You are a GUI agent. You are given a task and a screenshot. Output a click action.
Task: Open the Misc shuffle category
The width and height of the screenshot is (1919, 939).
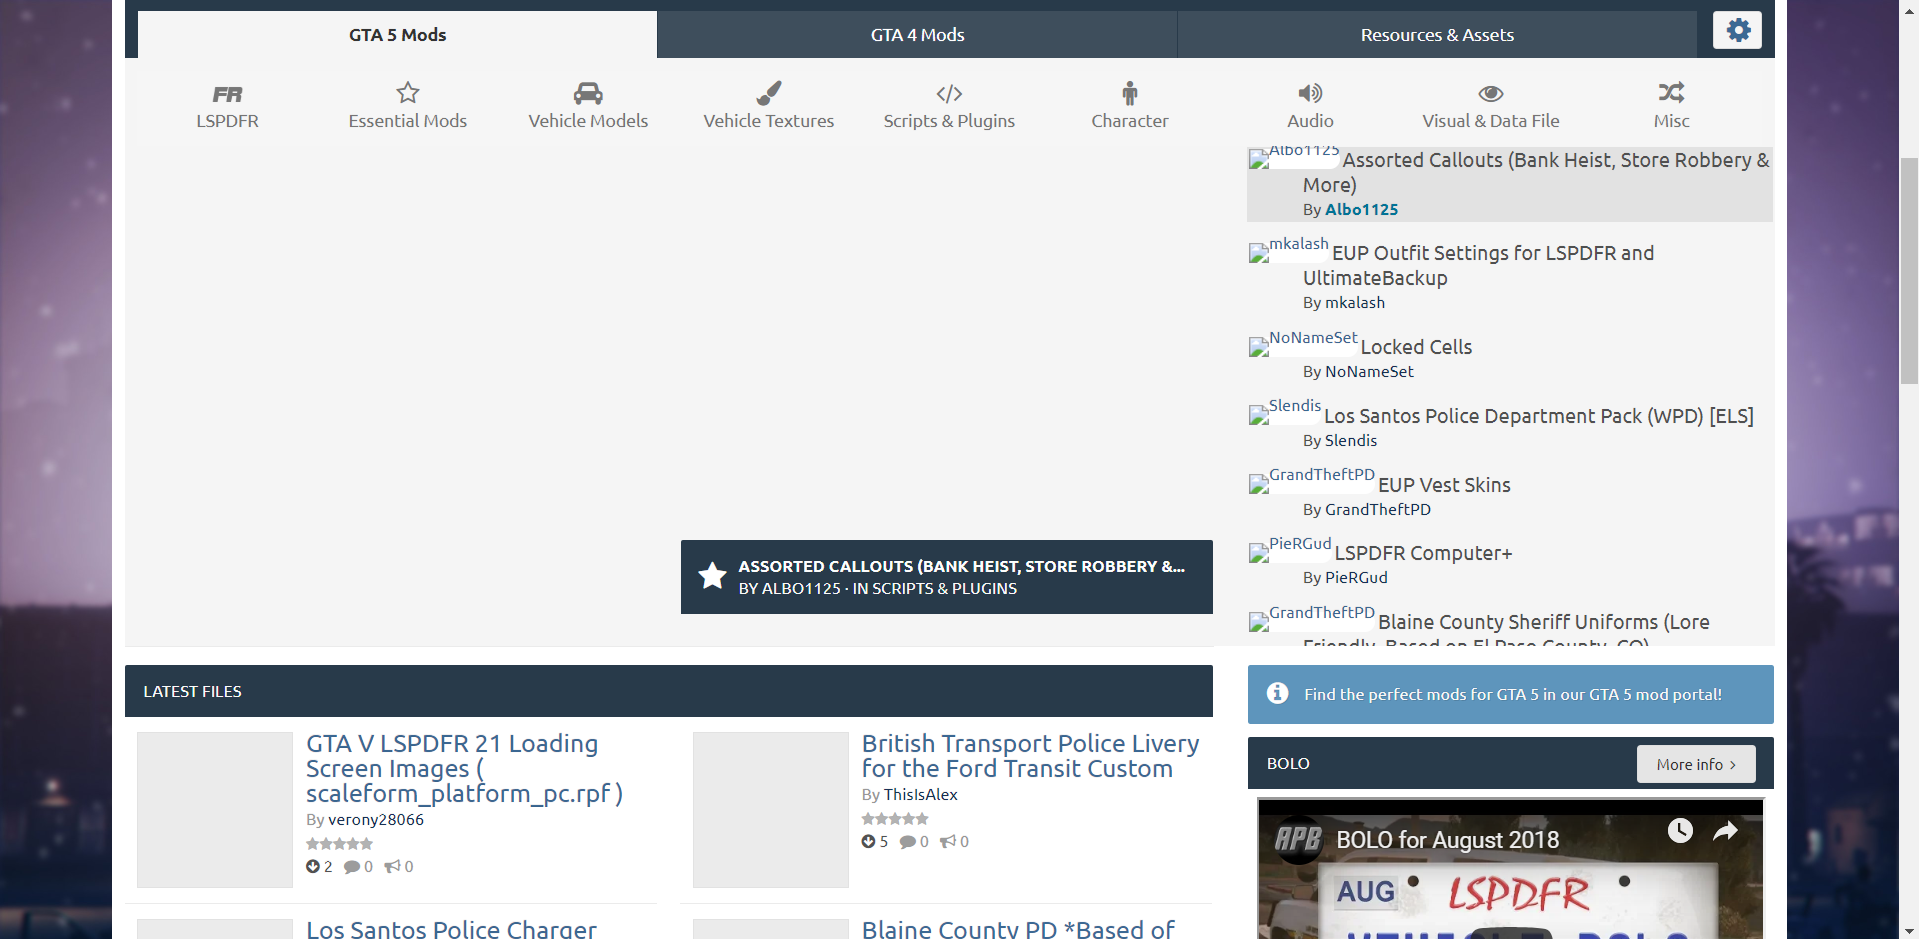pos(1671,106)
